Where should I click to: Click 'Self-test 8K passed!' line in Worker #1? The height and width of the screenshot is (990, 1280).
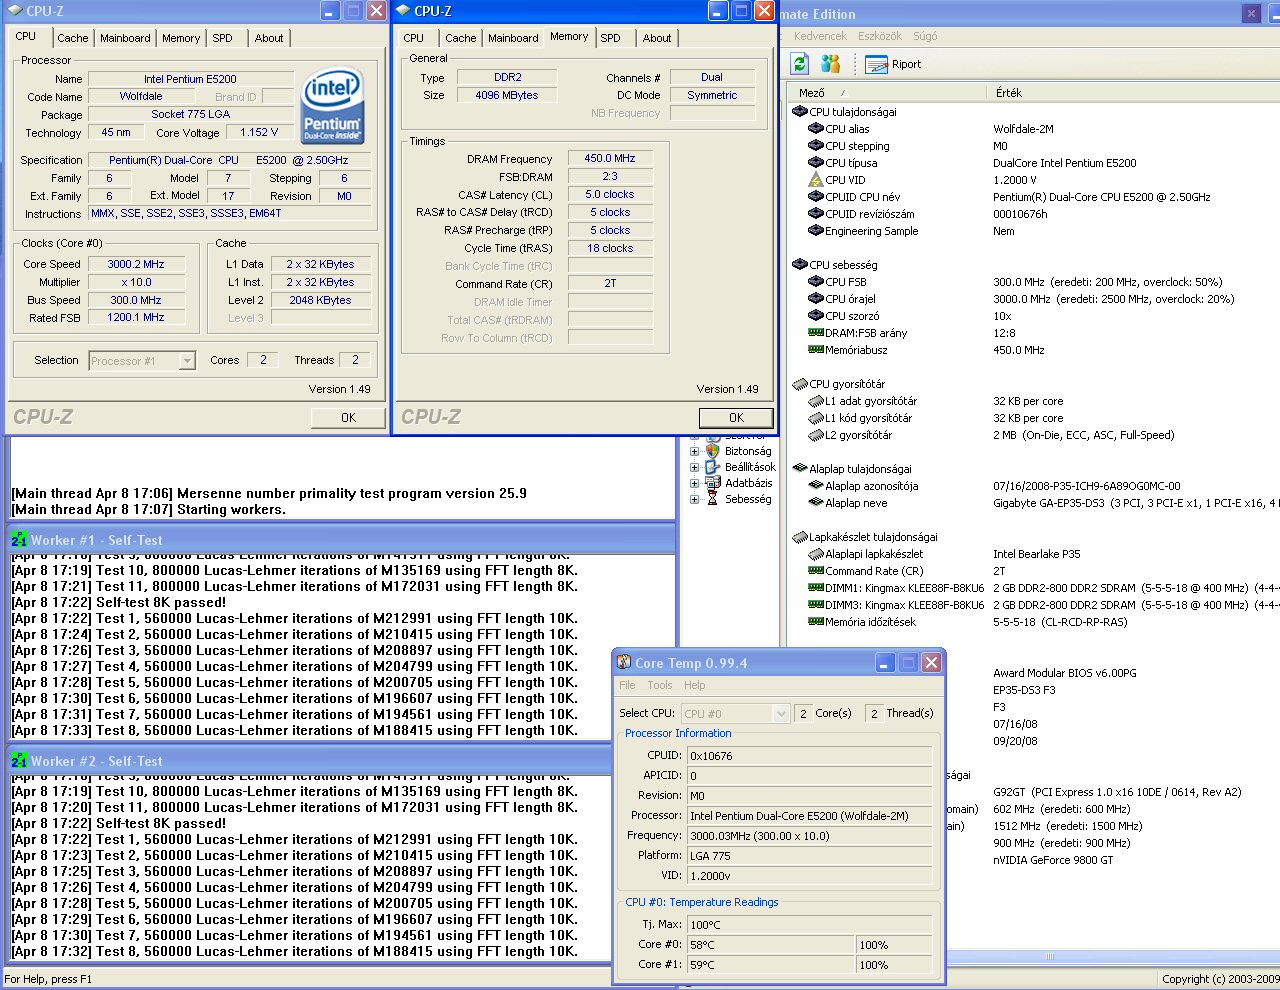pyautogui.click(x=118, y=602)
